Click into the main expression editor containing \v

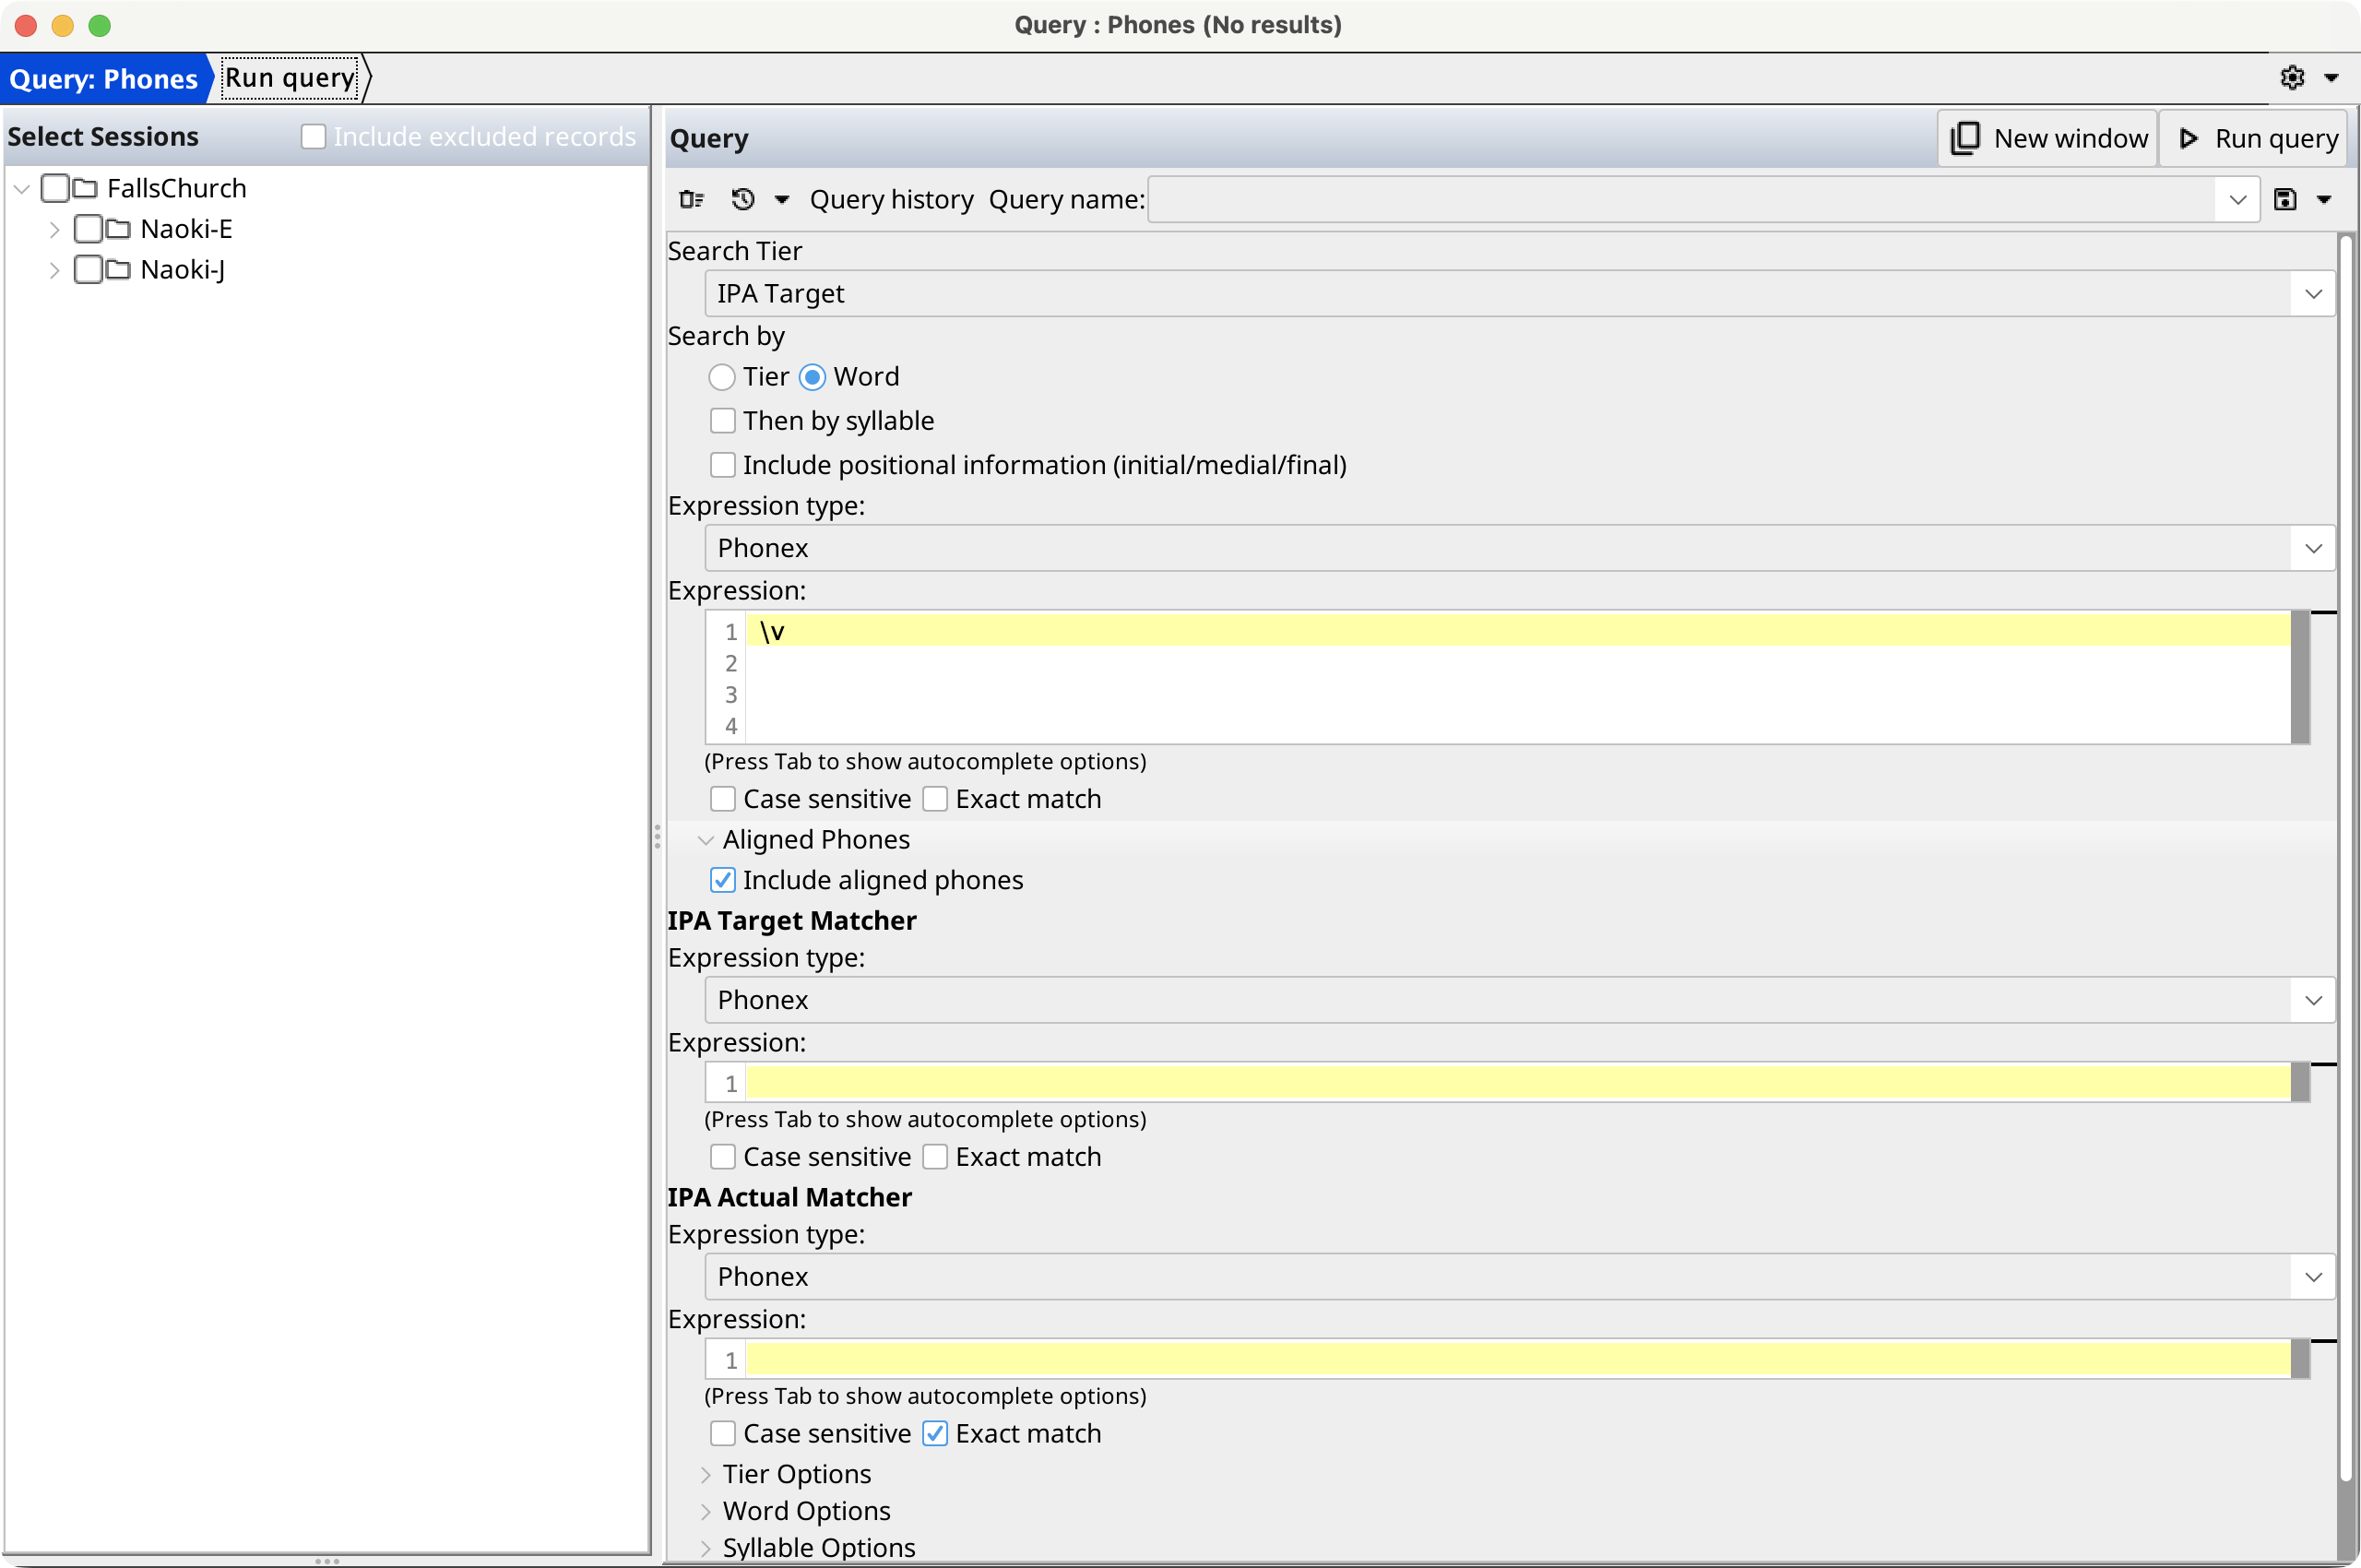point(1518,677)
